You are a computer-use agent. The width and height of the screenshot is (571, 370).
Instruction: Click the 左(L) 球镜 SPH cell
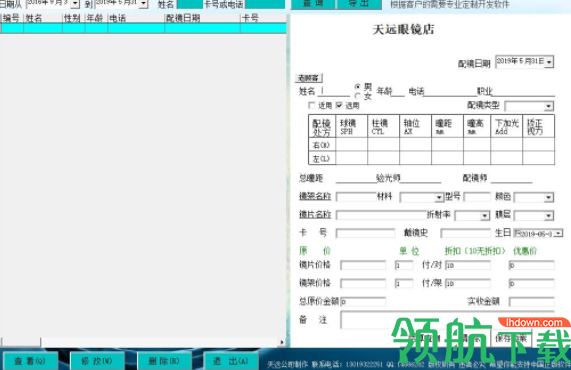click(351, 158)
